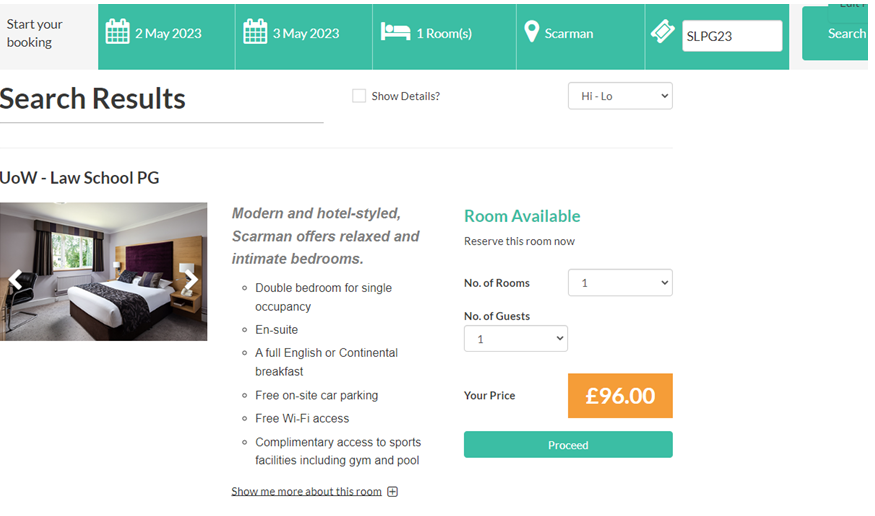875x516 pixels.
Task: Show next room photo with right arrow
Action: [190, 279]
